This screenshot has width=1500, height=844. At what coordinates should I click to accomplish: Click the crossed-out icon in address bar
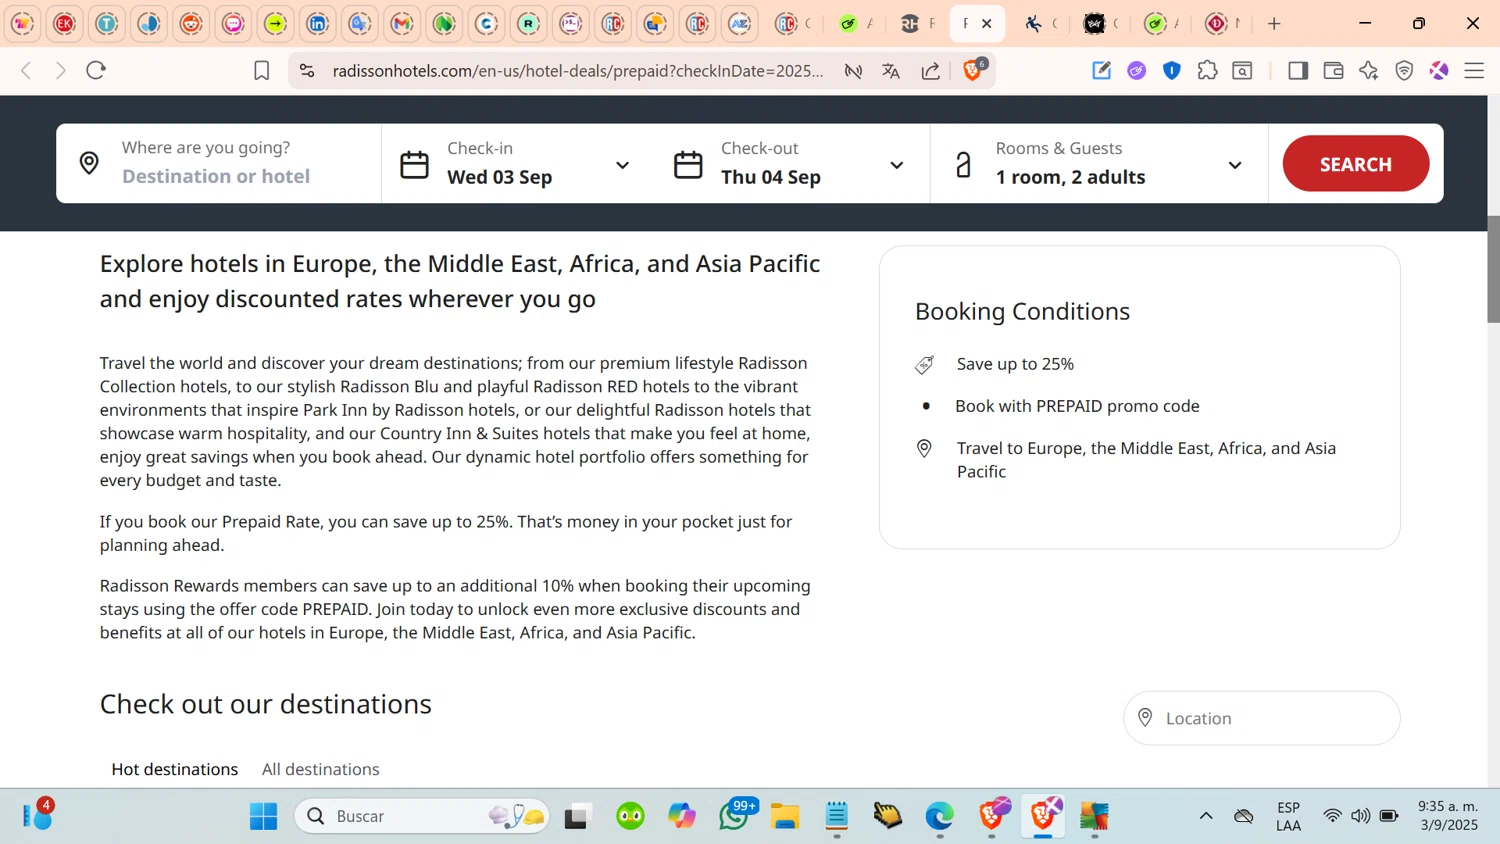[x=853, y=71]
